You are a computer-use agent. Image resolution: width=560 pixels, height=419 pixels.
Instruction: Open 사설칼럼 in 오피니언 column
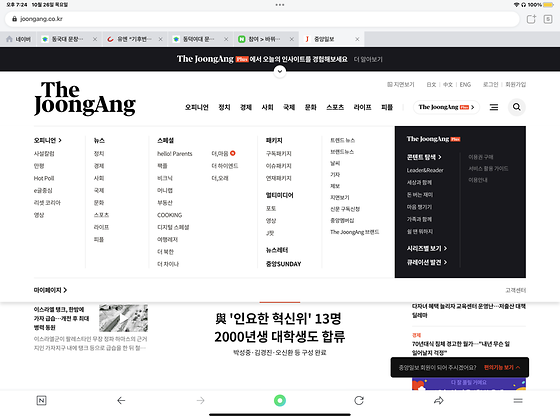[44, 154]
